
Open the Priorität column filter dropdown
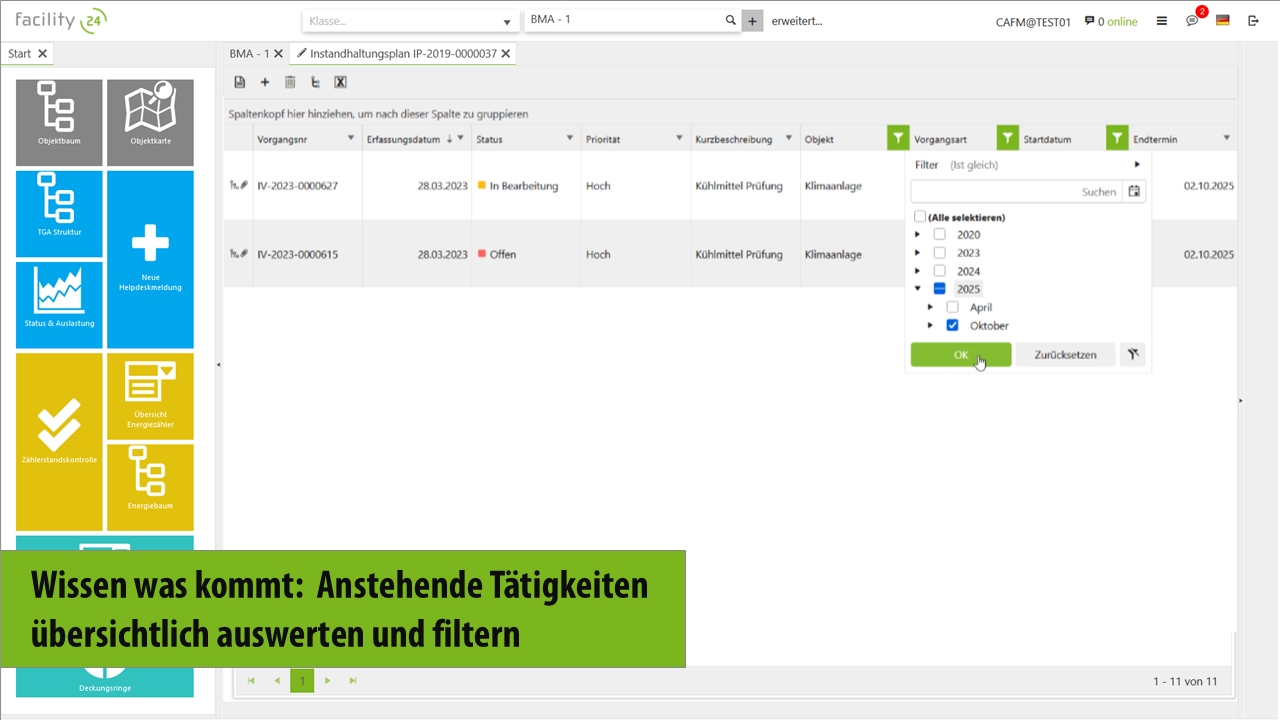[x=679, y=139]
